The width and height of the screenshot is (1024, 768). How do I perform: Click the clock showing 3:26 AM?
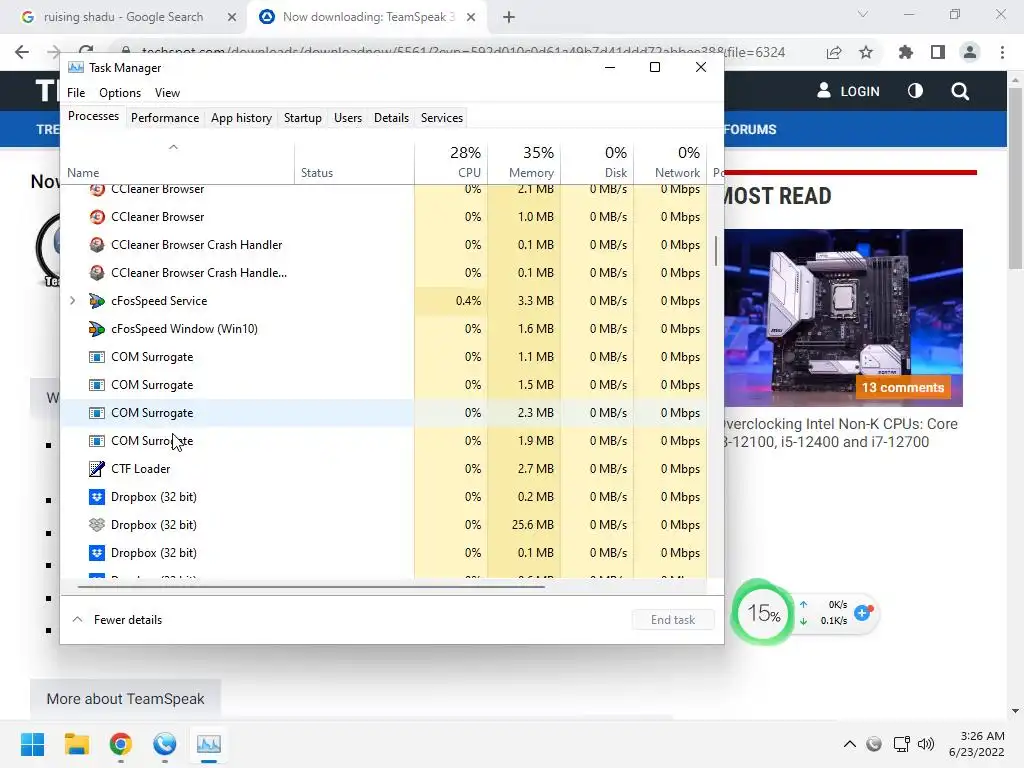982,736
